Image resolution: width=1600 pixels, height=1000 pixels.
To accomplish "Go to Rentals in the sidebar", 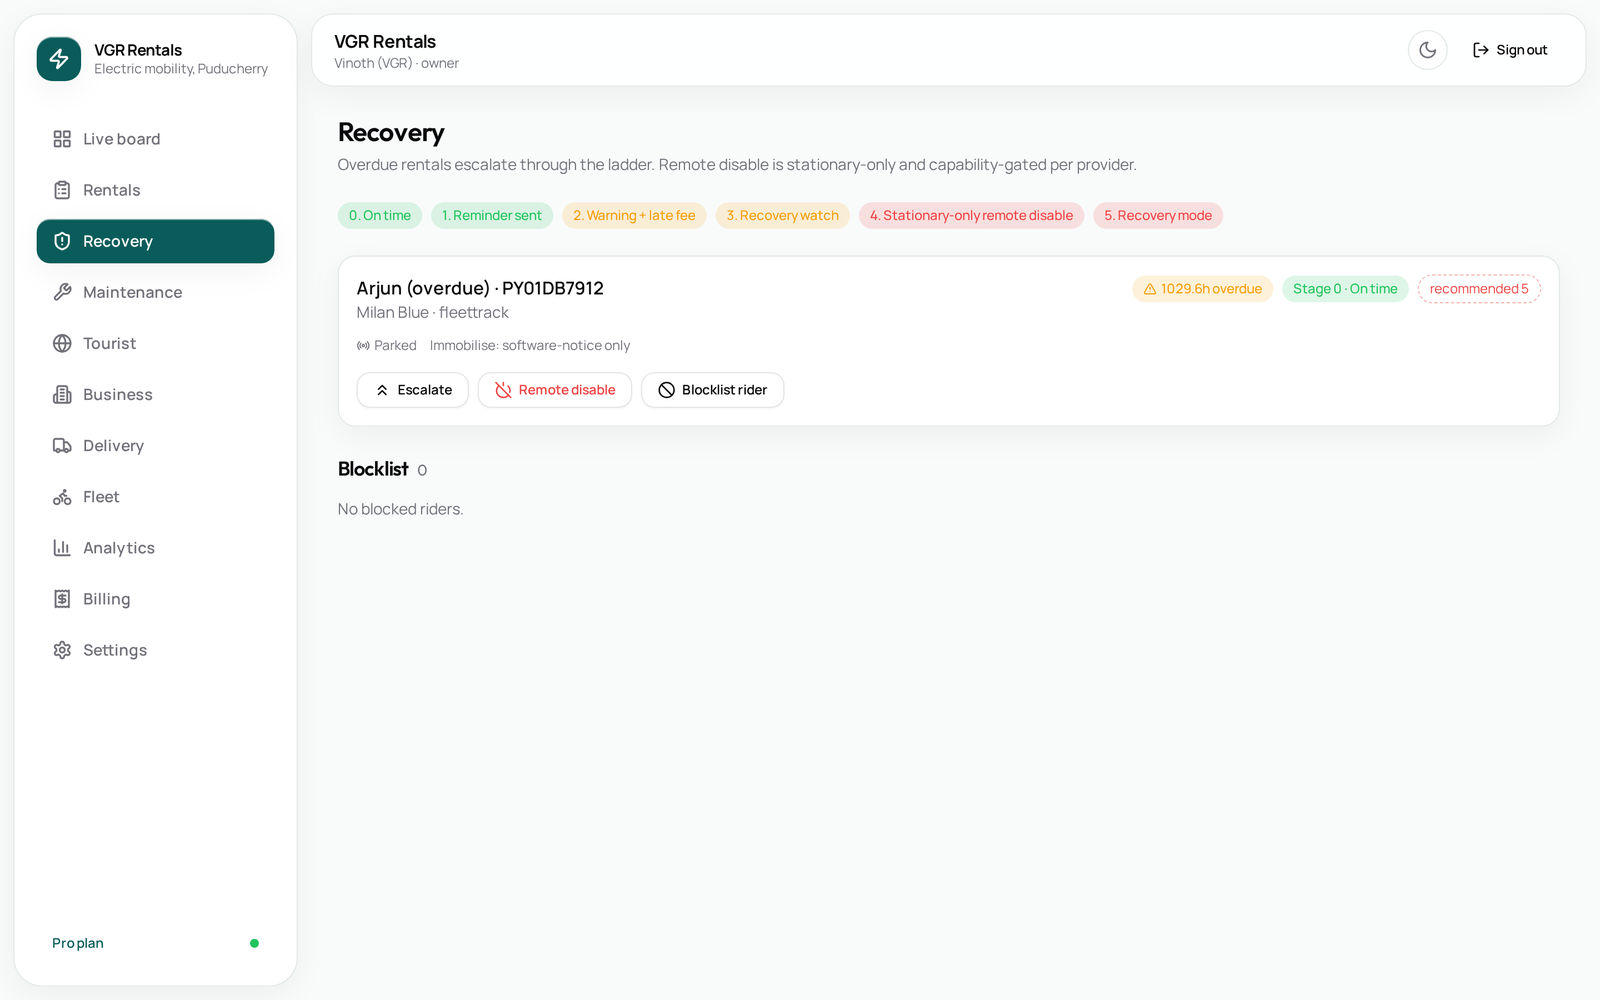I will [x=155, y=190].
